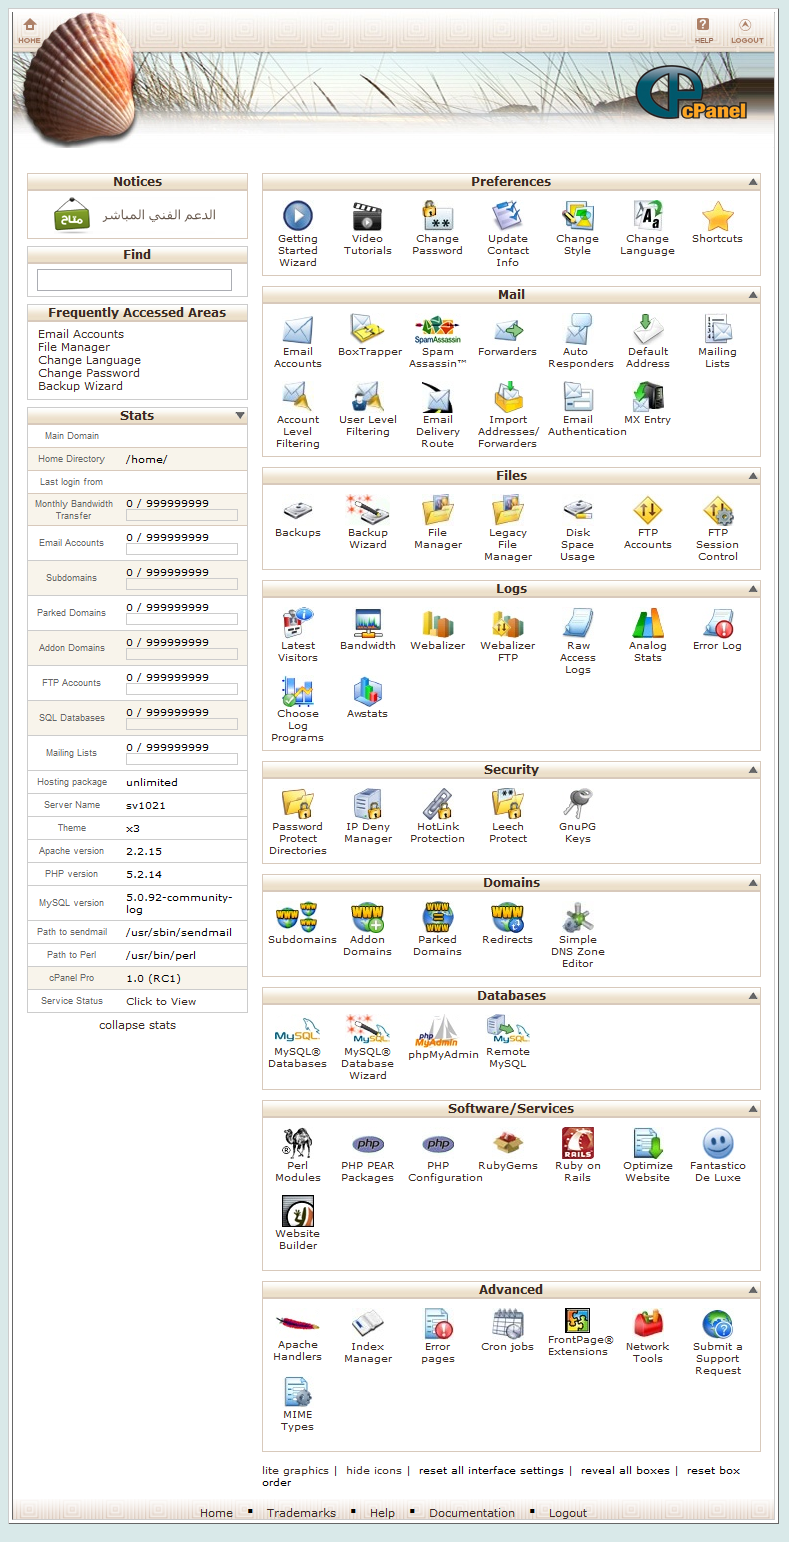Screen dimensions: 789x1542
Task: Open Awstats
Action: [368, 691]
